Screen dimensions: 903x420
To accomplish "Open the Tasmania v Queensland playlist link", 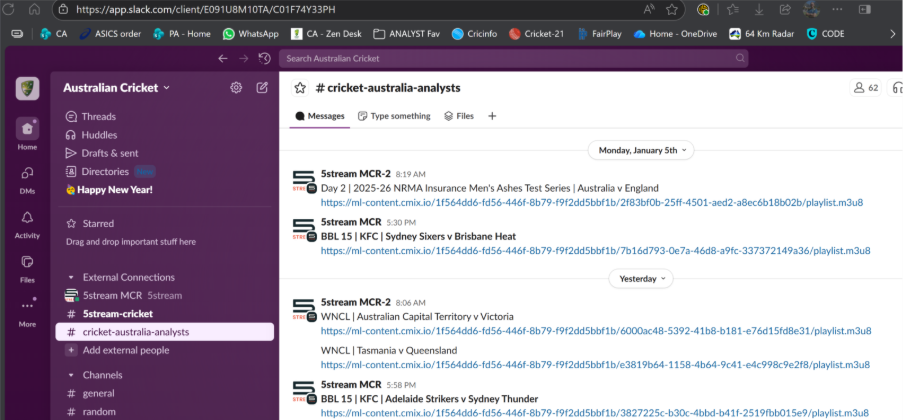I will click(595, 365).
